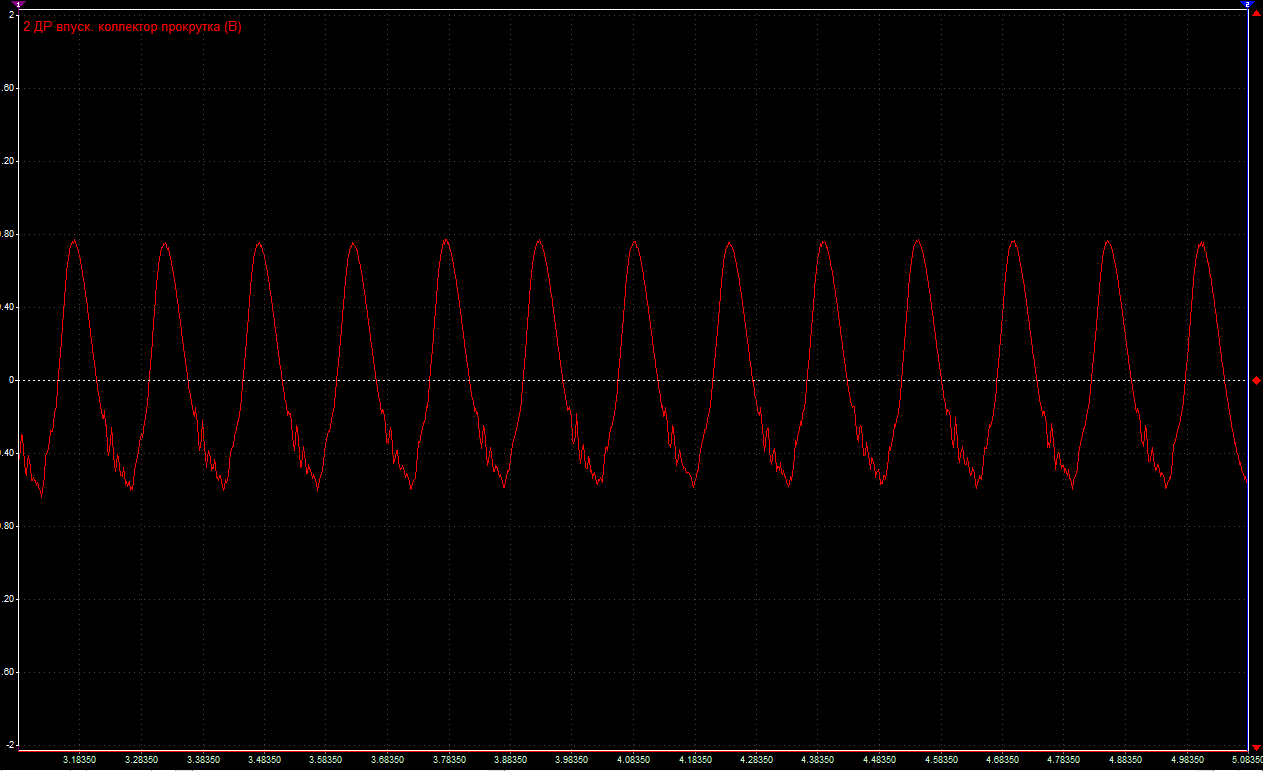Click the channel label '2 ДР впуск. коллектор прокрутка (В)'
This screenshot has height=771, width=1263.
(132, 27)
